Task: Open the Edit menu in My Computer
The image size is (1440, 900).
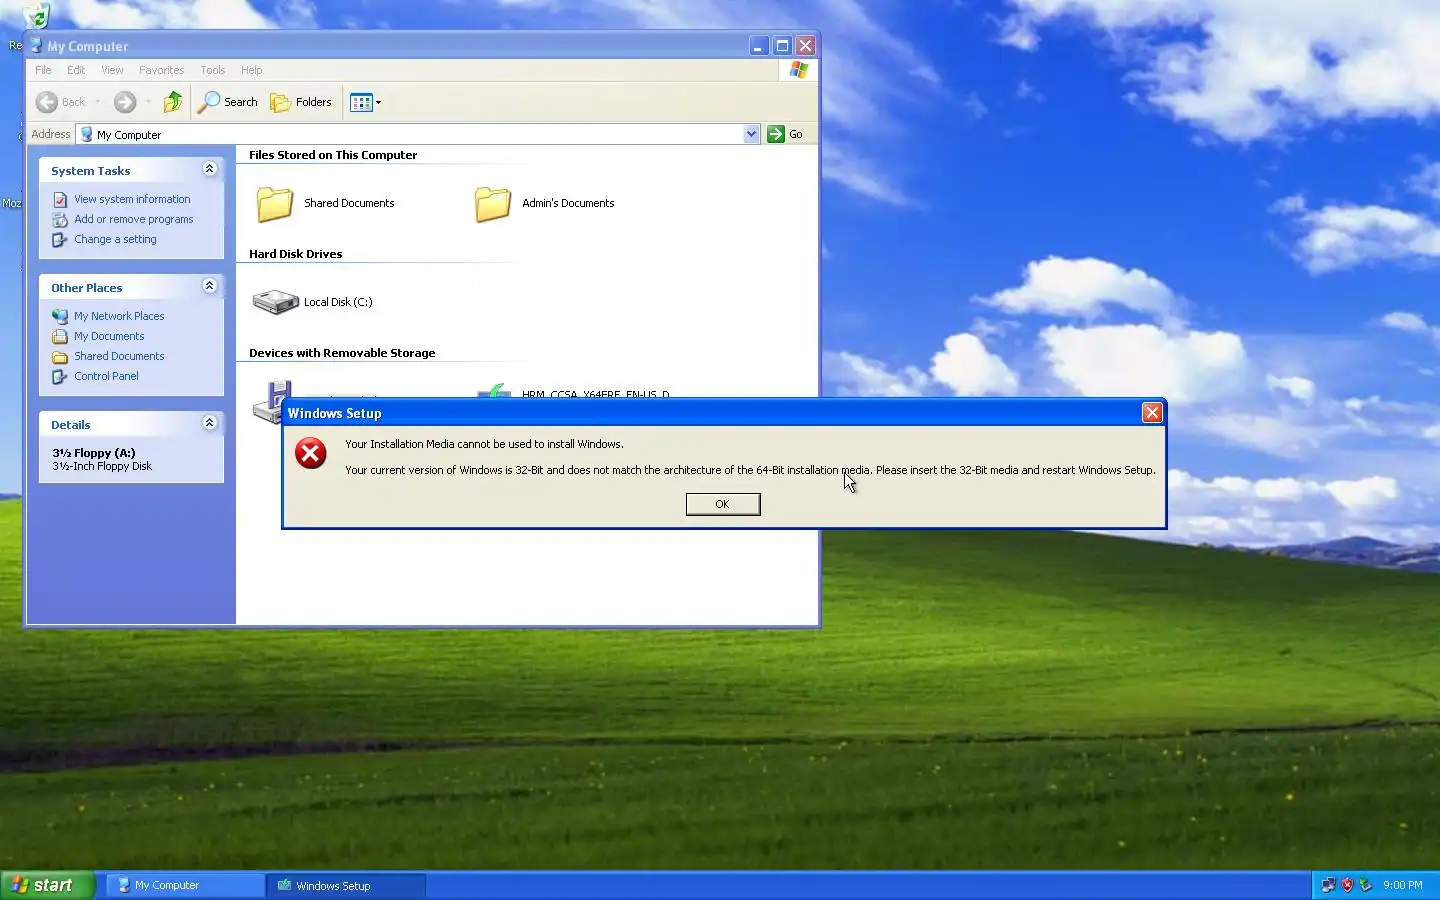Action: pos(76,70)
